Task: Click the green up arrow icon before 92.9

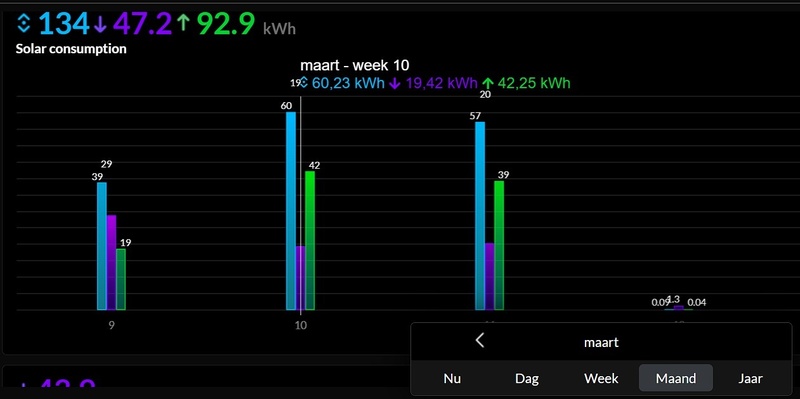Action: pos(184,23)
